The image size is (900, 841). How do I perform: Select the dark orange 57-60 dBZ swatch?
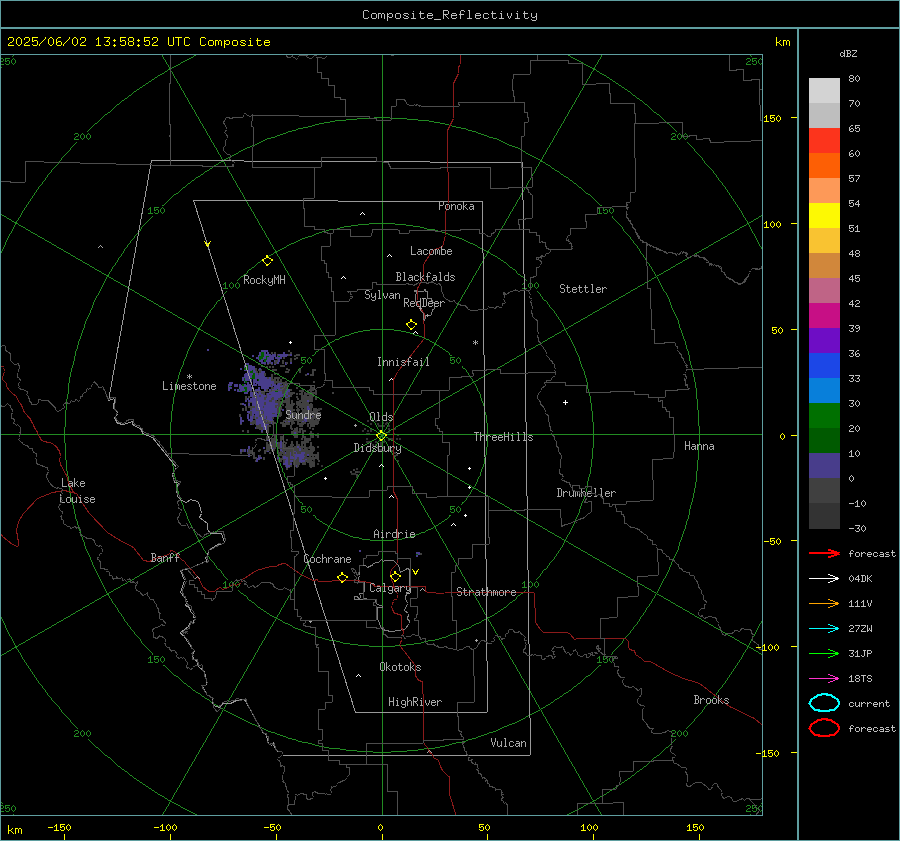click(x=824, y=166)
